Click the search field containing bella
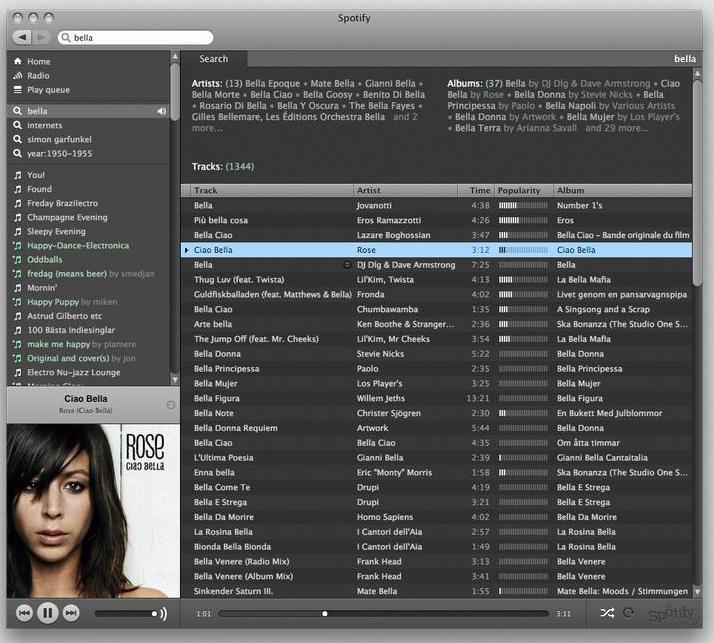 click(136, 37)
